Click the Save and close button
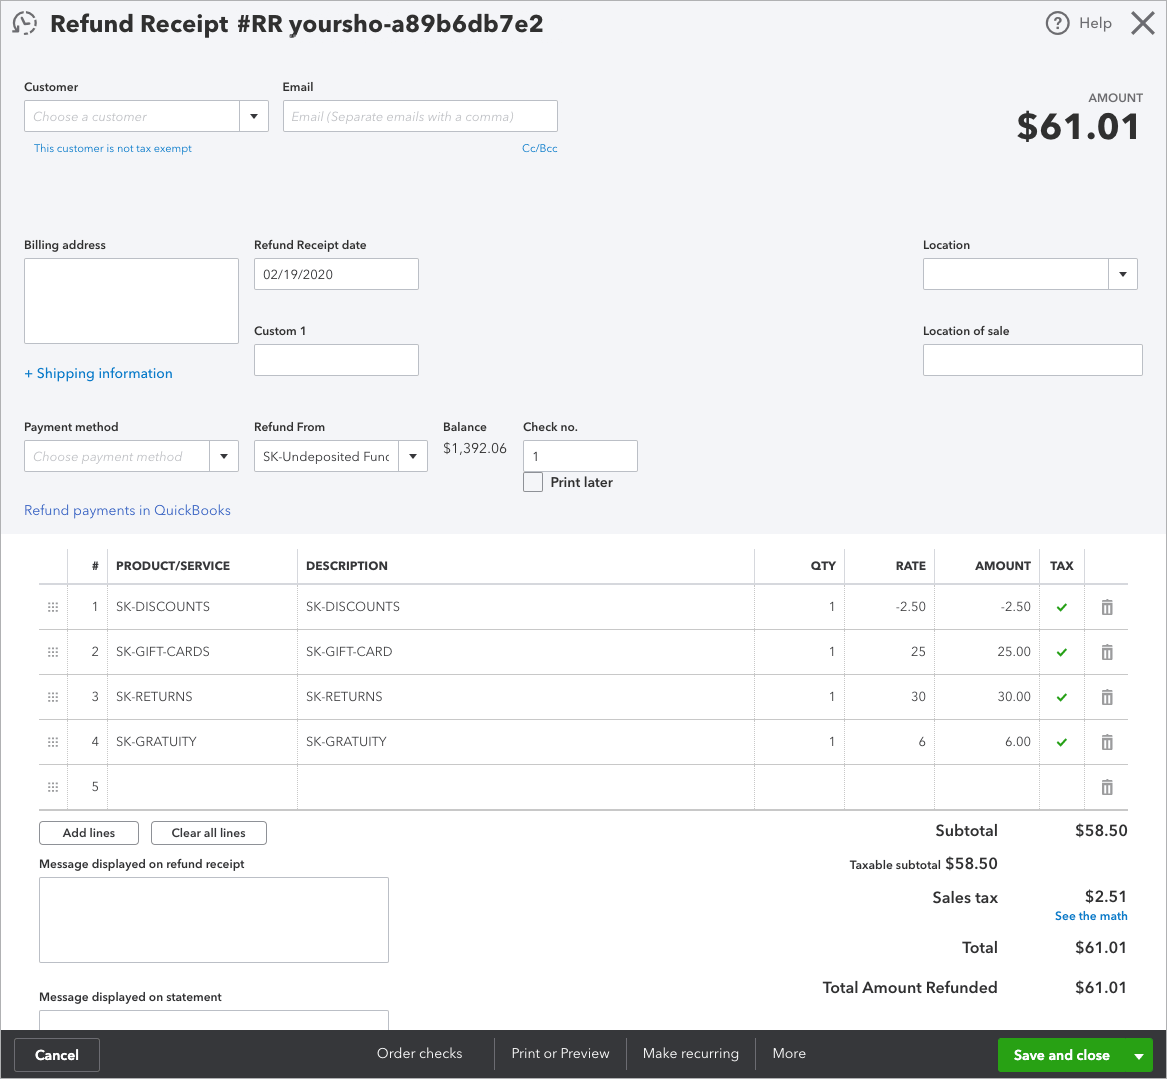Viewport: 1167px width, 1079px height. tap(1061, 1055)
